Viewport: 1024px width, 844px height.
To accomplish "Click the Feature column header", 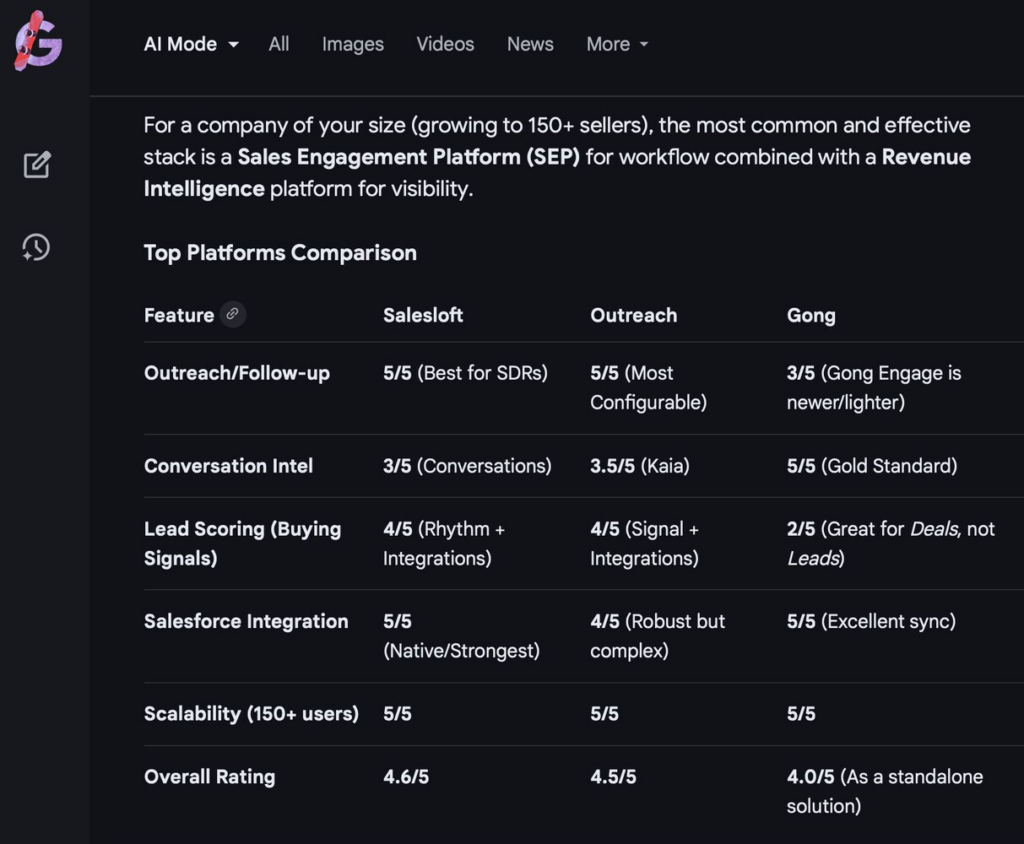I will (179, 315).
